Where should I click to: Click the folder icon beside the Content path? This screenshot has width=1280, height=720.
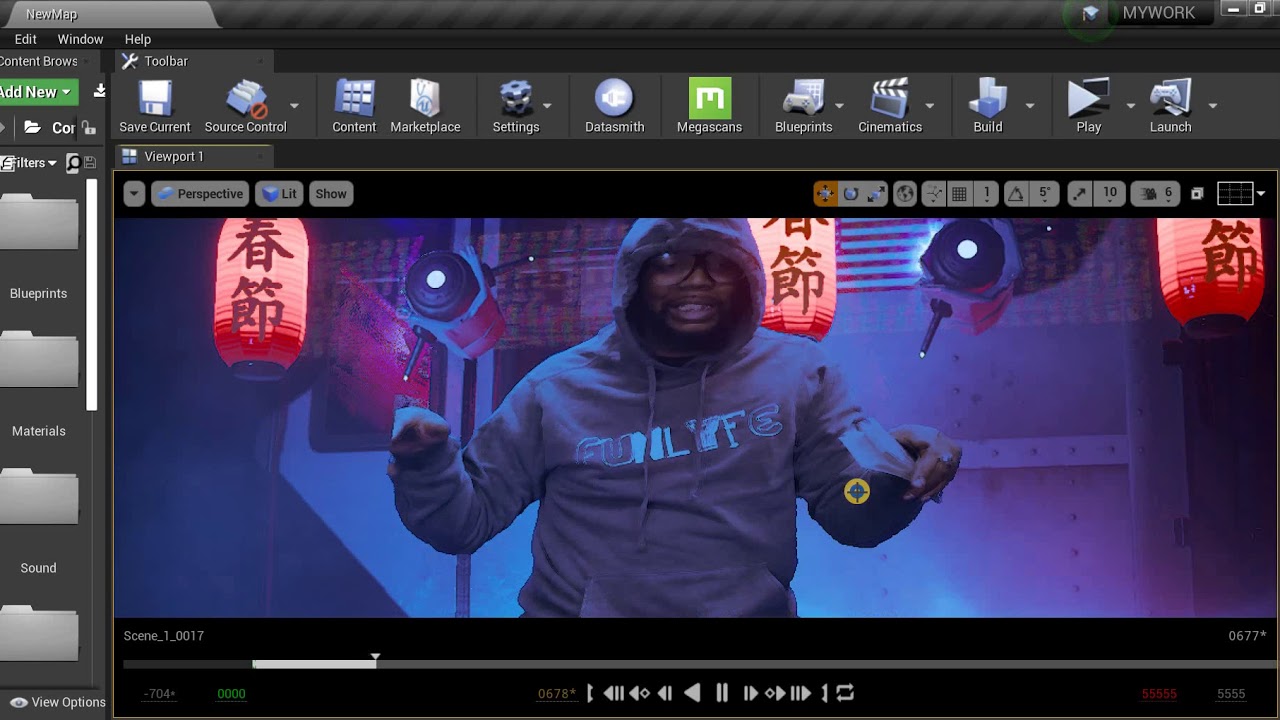coord(32,127)
